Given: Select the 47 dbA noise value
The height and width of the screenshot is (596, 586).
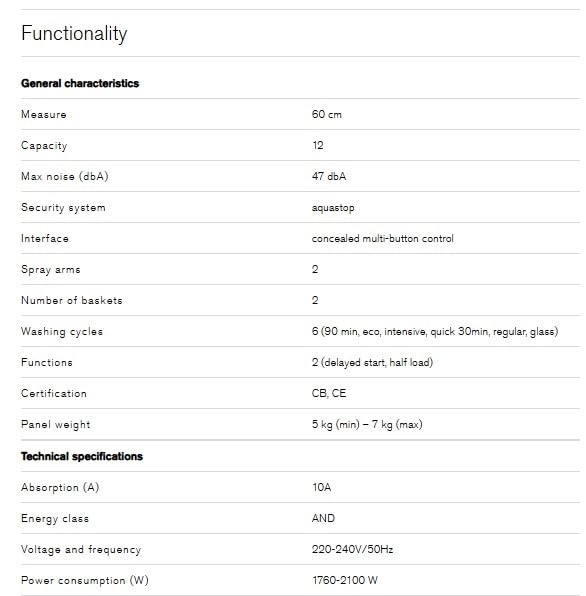Looking at the screenshot, I should coord(329,176).
